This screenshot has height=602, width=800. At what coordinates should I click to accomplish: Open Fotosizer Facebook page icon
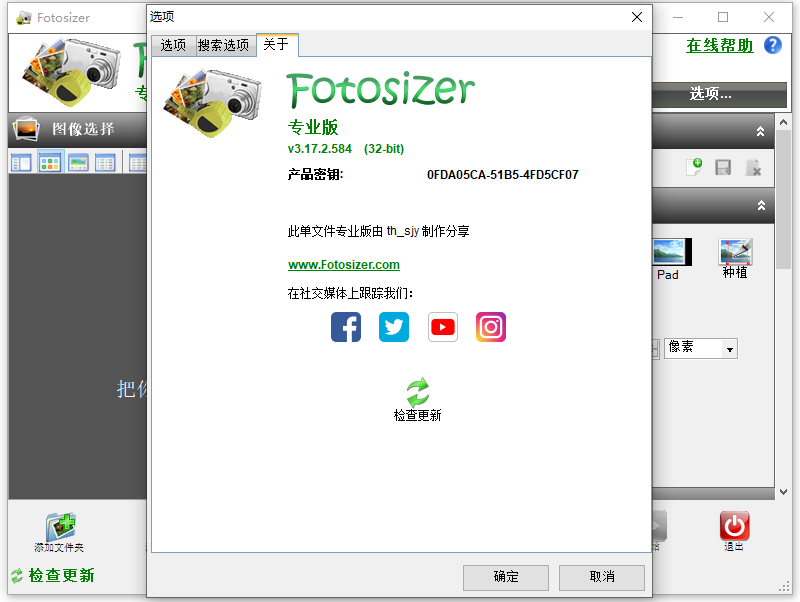346,327
